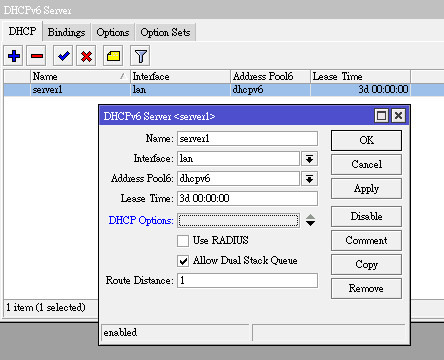Focus the Name input field
This screenshot has height=360, width=444.
point(247,139)
